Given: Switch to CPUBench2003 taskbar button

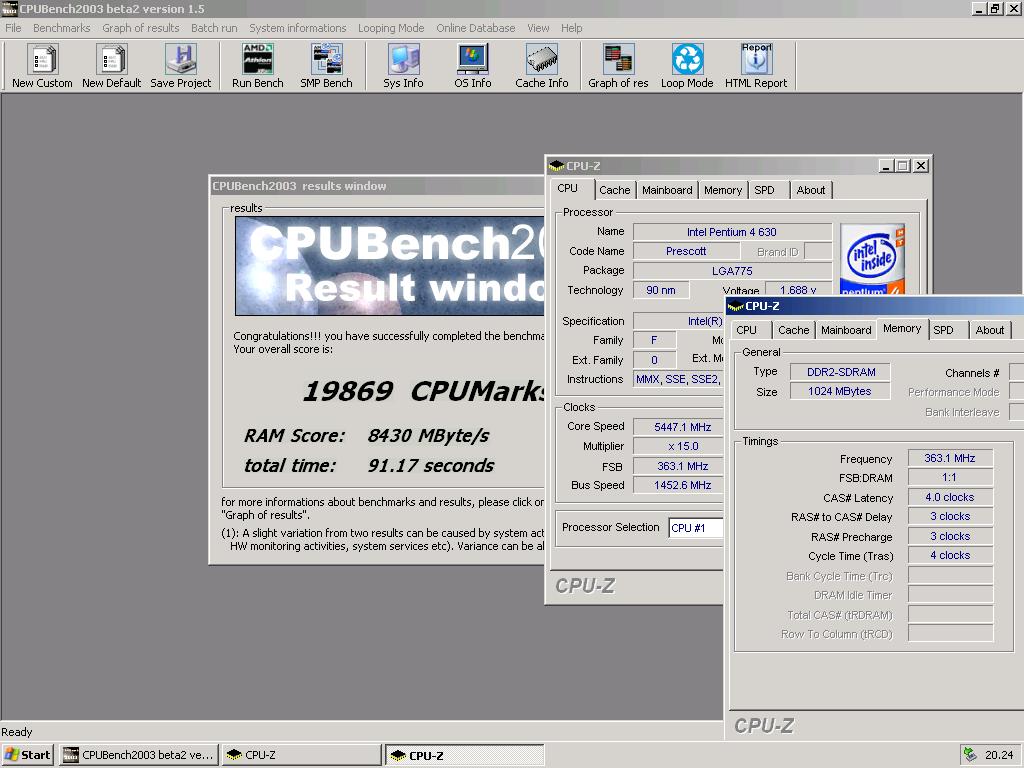Looking at the screenshot, I should pos(139,755).
